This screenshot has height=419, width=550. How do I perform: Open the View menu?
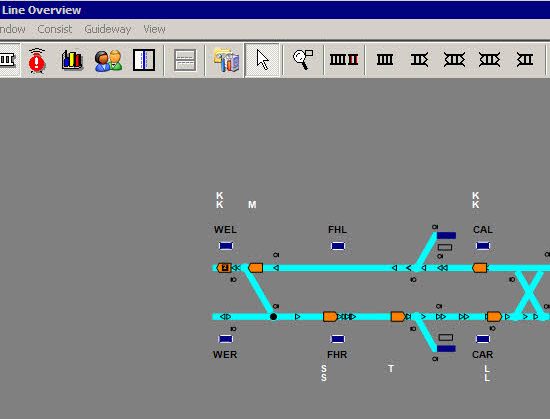[154, 29]
